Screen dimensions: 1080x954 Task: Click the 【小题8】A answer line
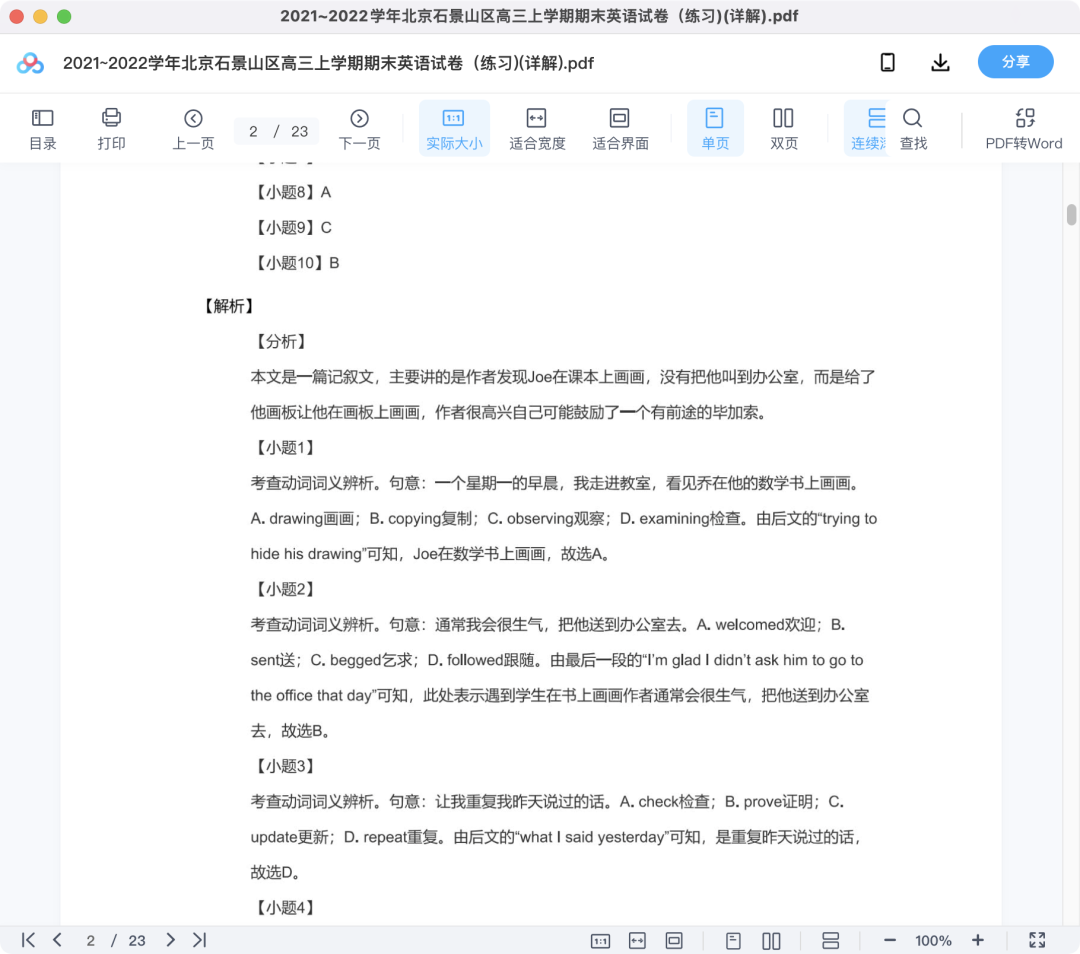[x=292, y=192]
